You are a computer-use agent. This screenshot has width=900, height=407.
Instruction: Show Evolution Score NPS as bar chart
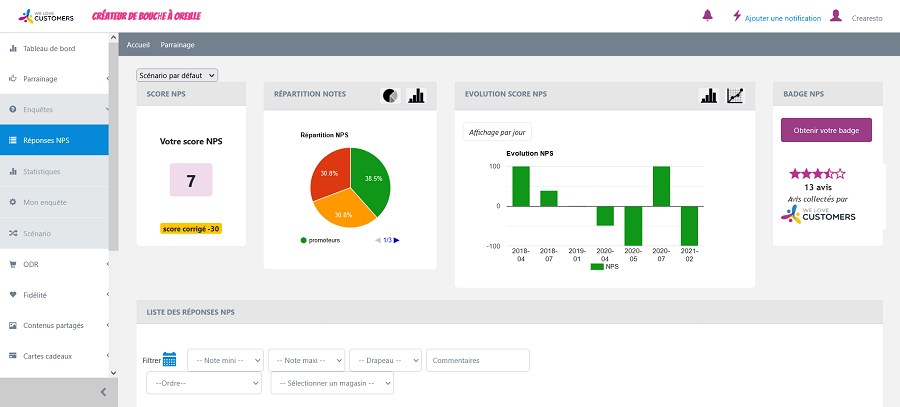click(x=709, y=95)
